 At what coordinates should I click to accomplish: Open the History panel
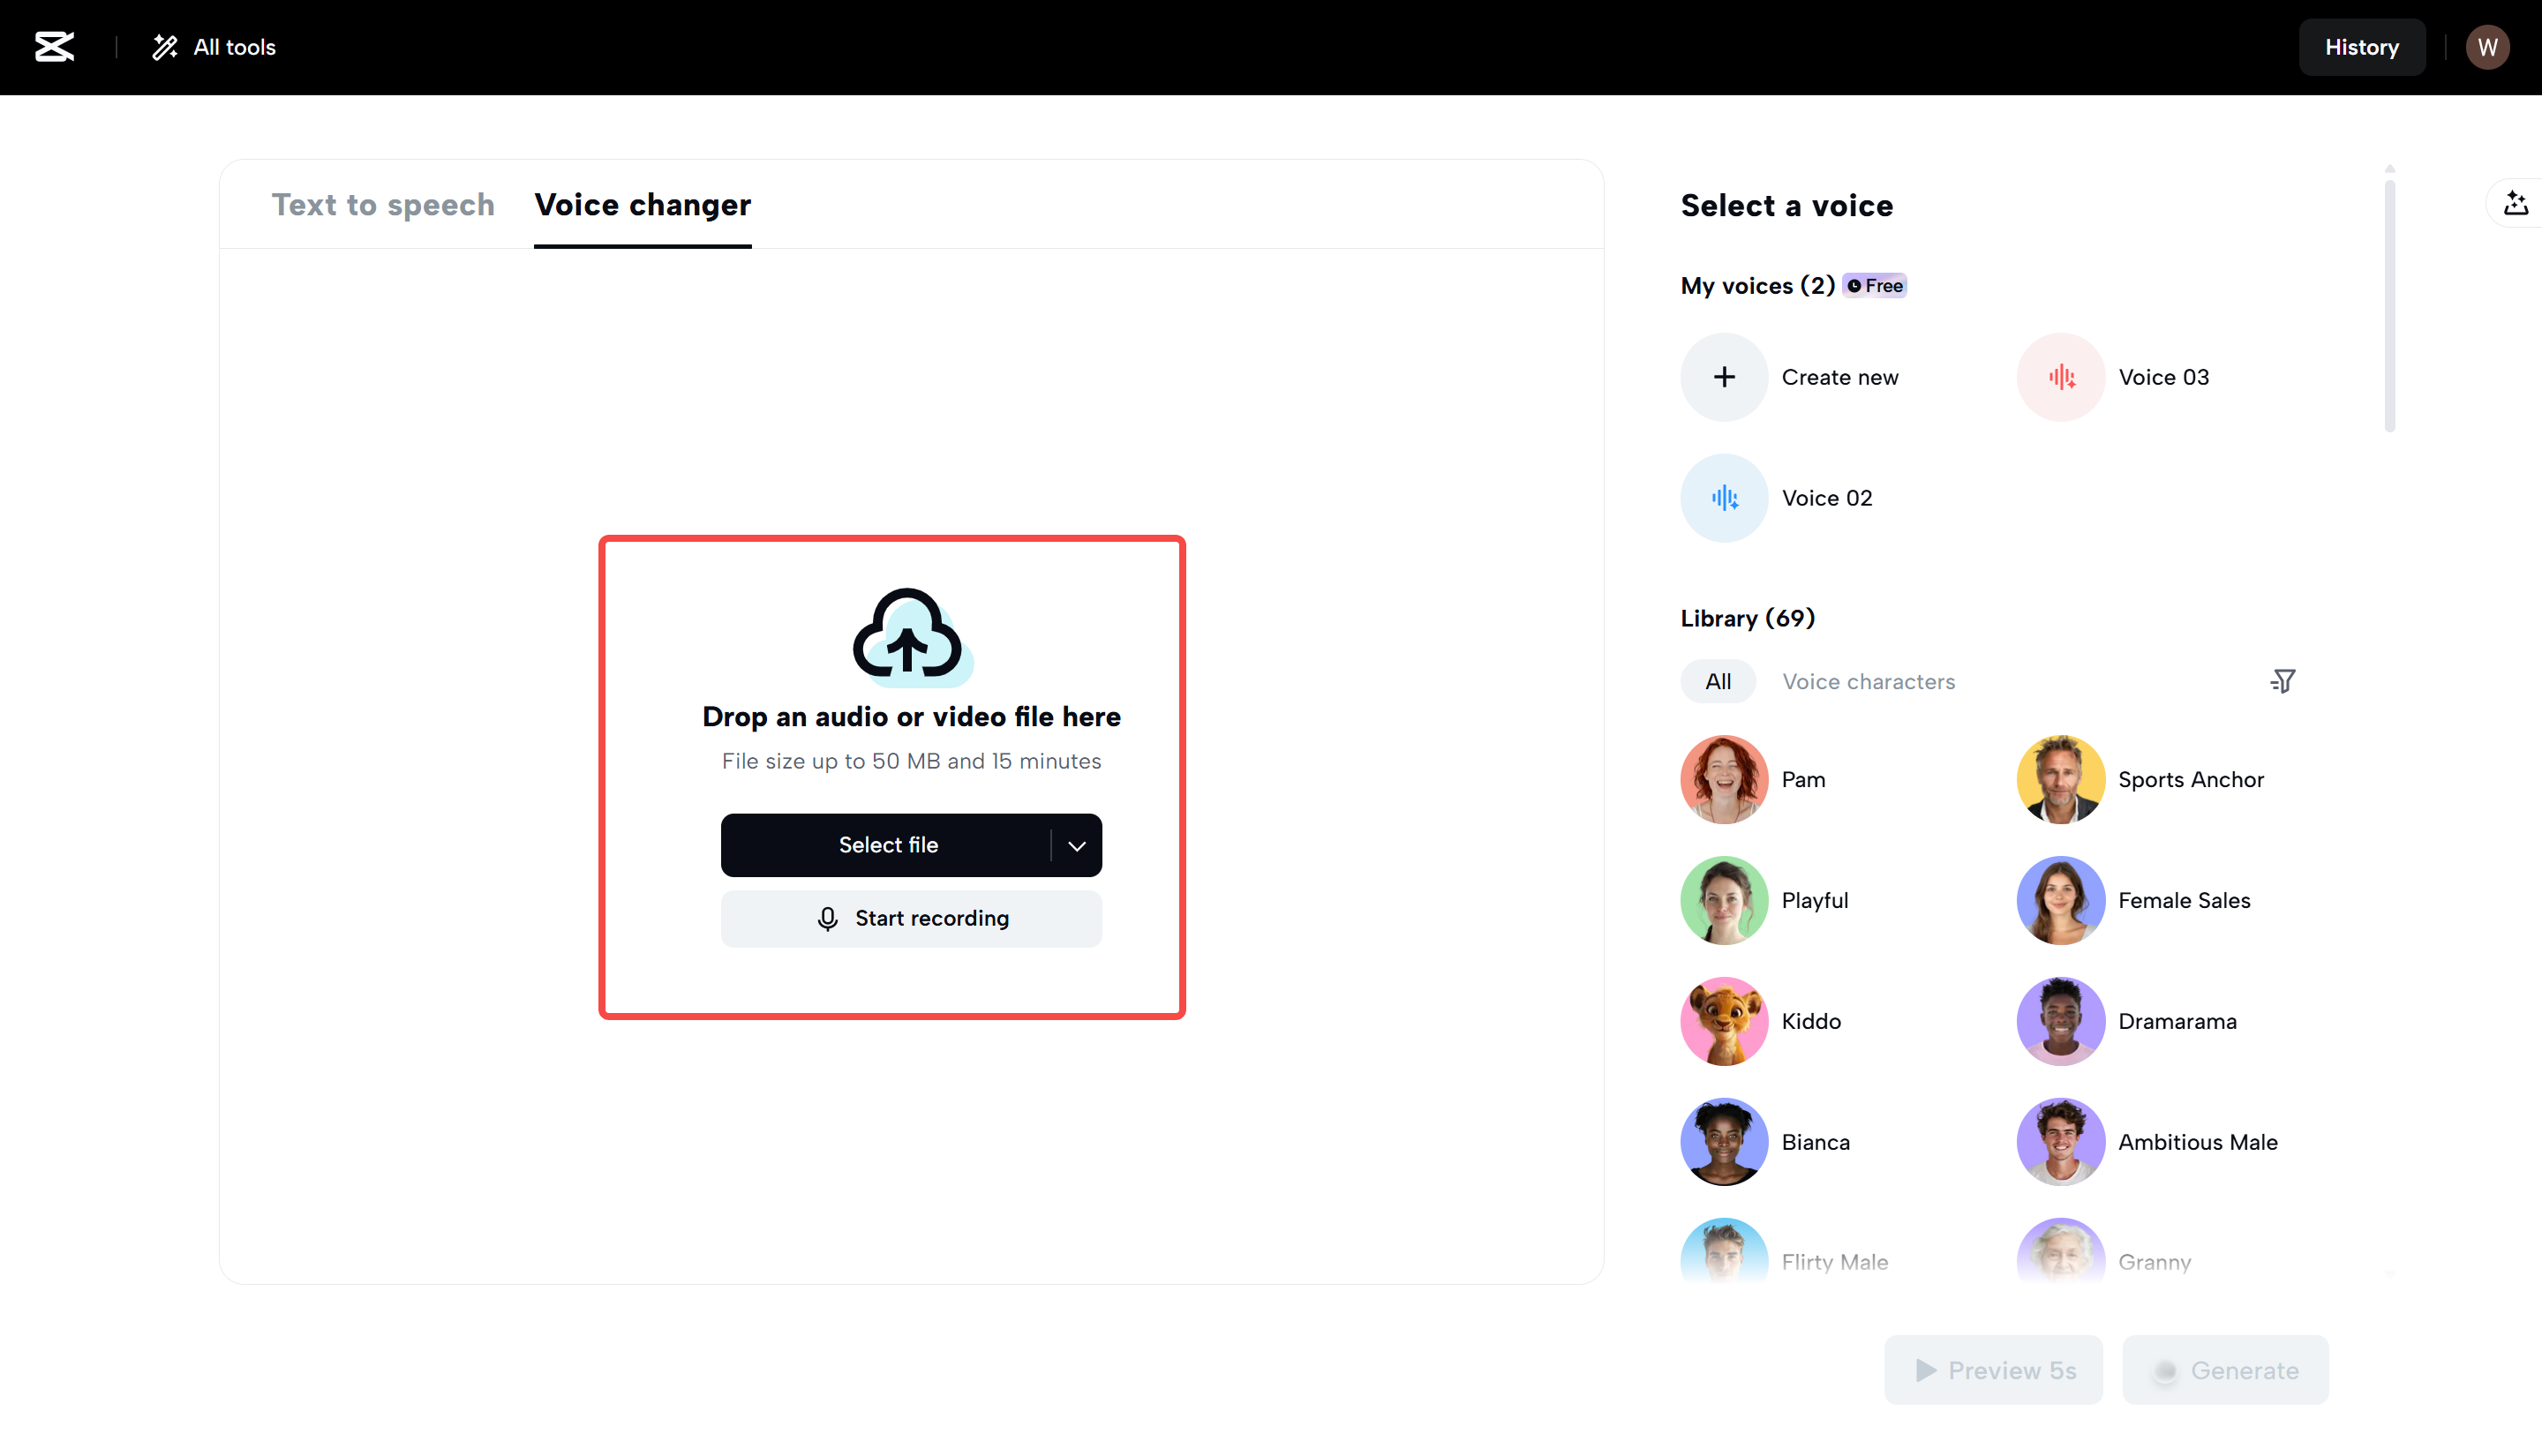pyautogui.click(x=2361, y=47)
